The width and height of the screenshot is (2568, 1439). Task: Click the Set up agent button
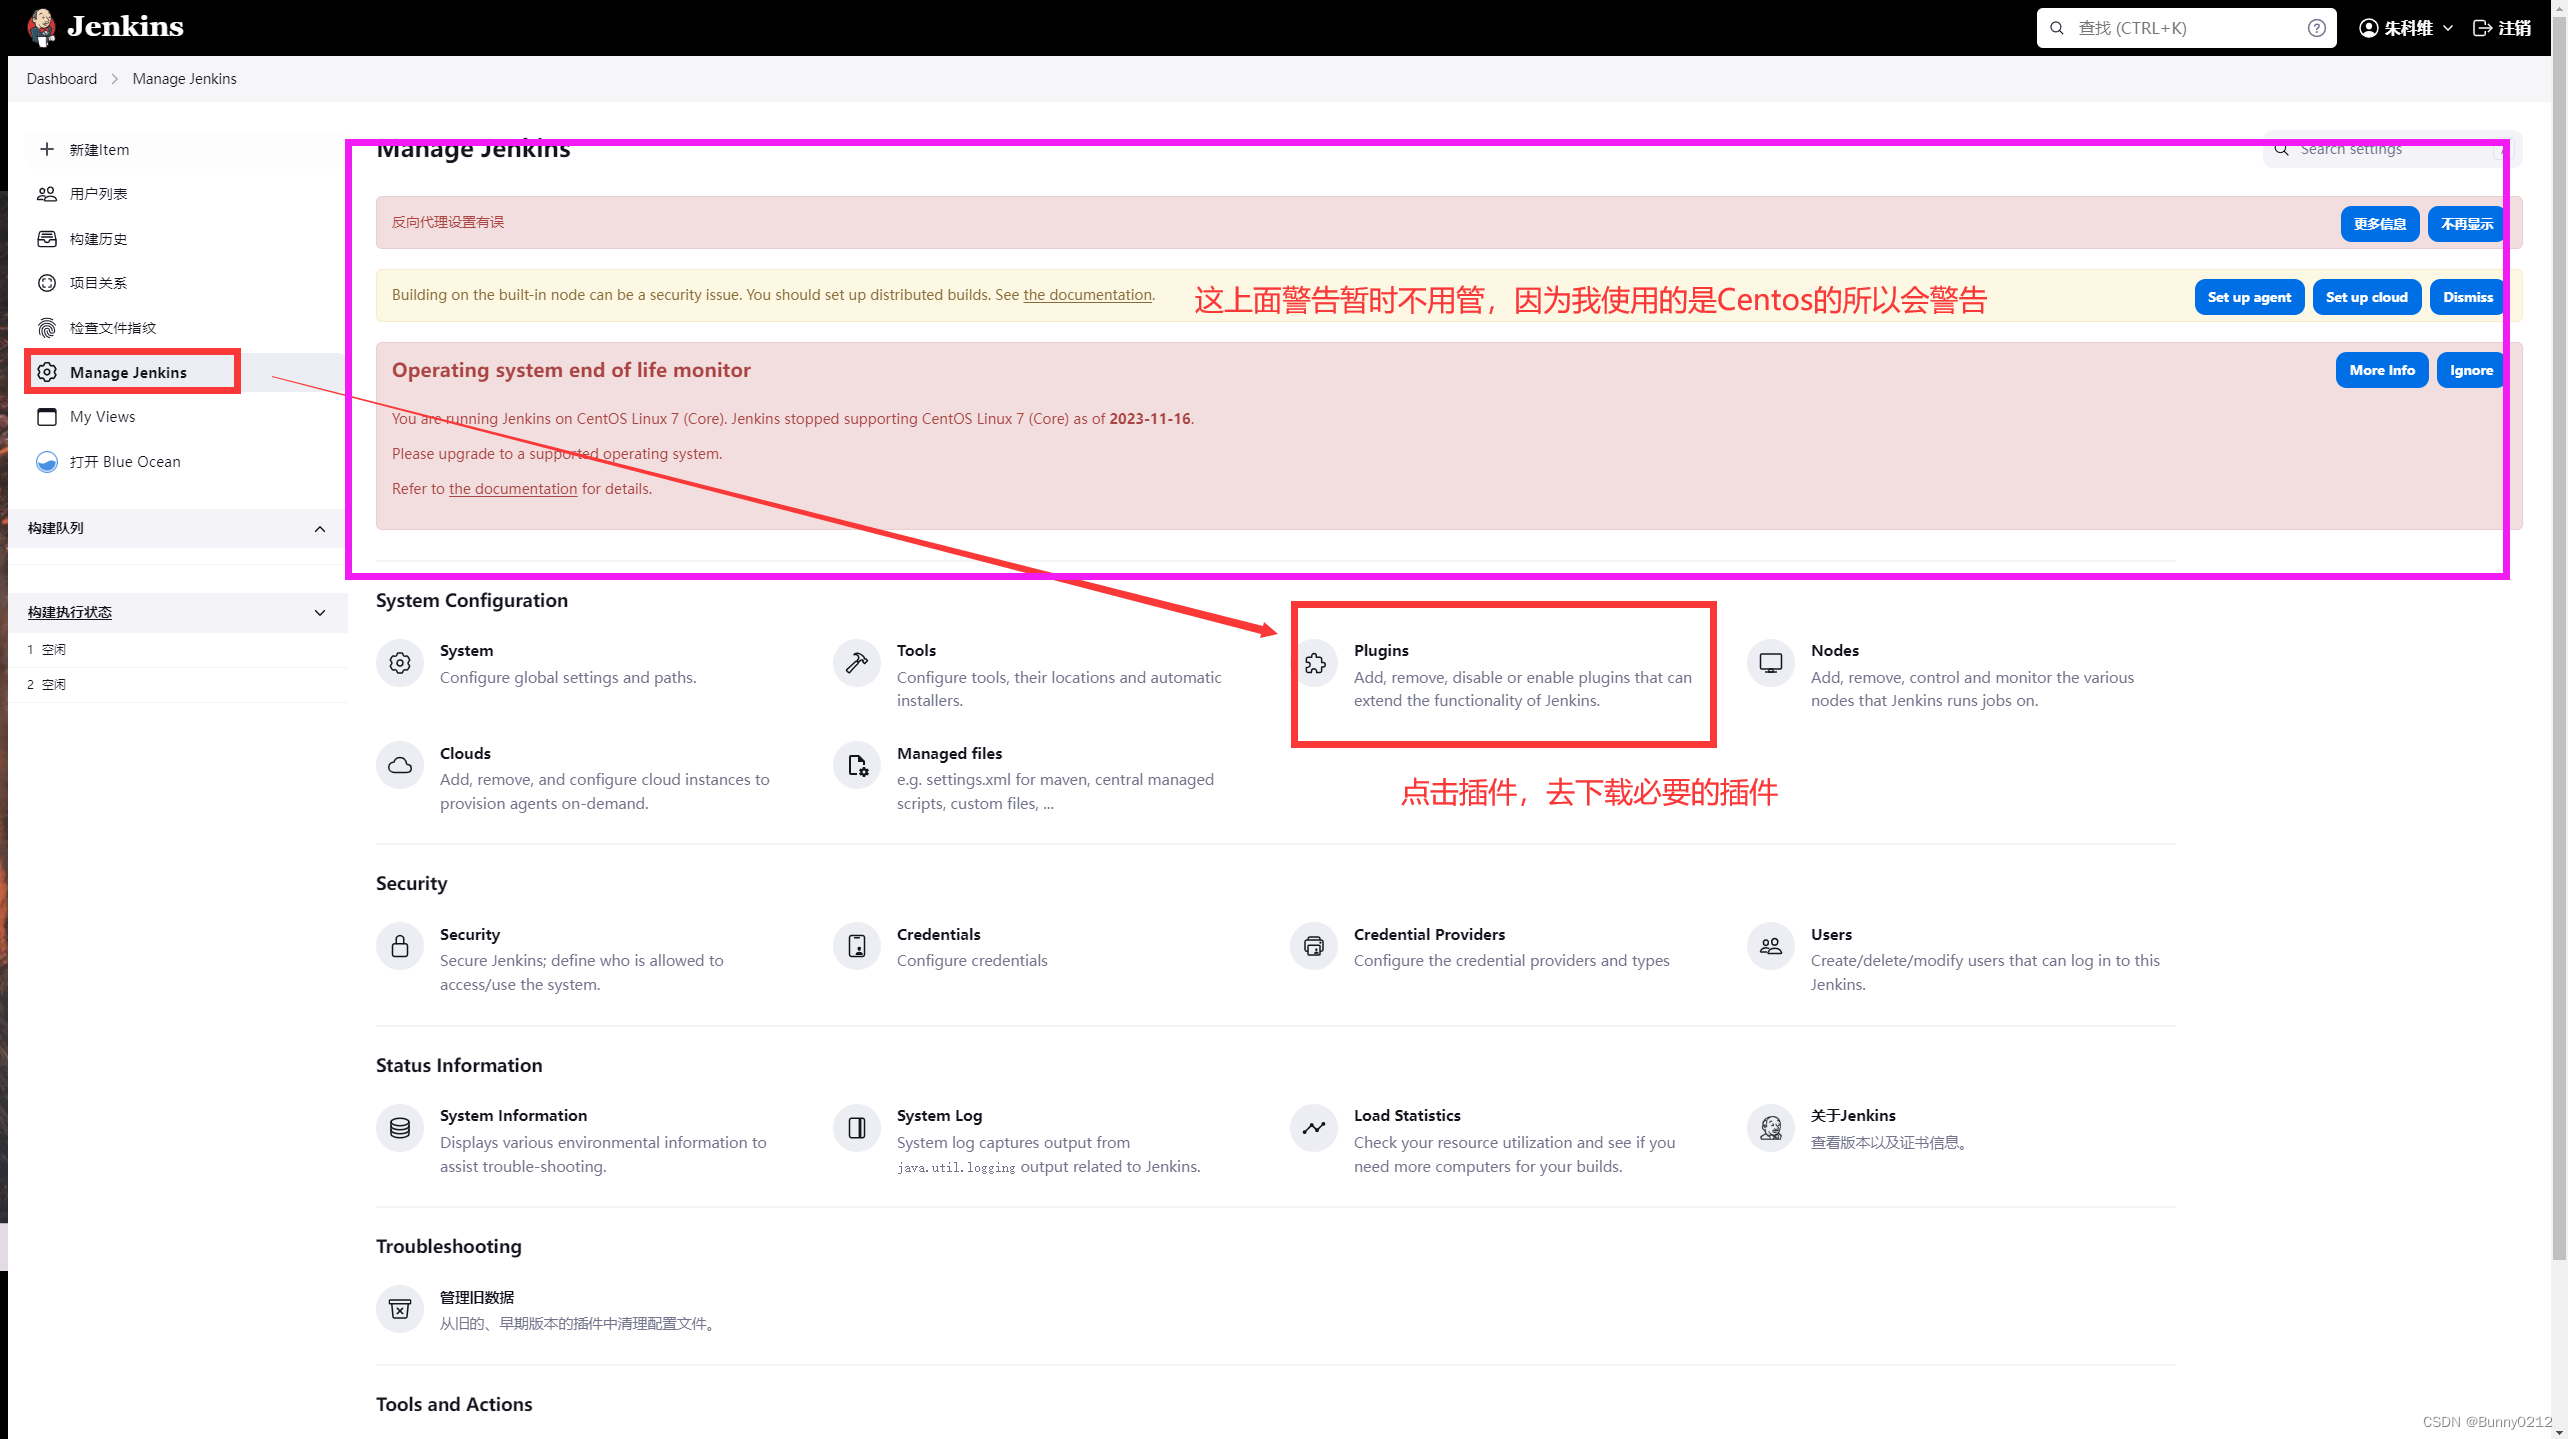(2249, 297)
